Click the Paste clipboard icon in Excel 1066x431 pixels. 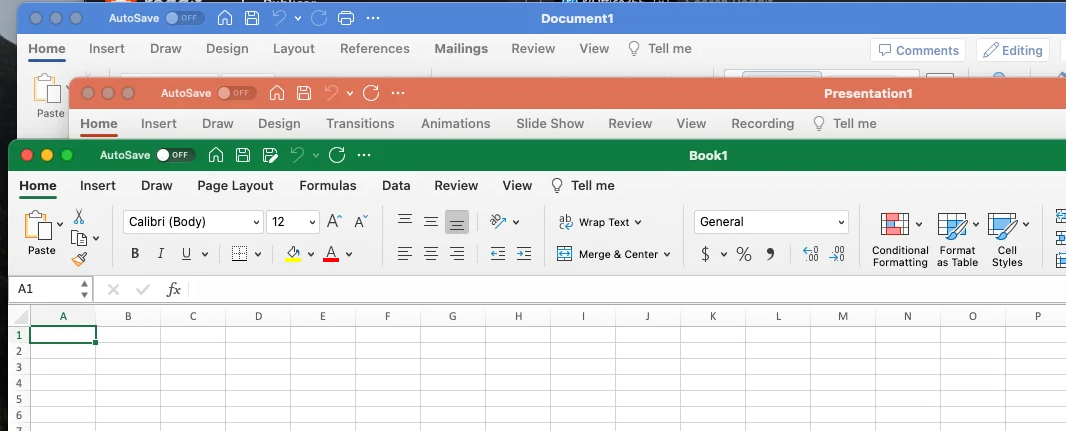tap(39, 225)
